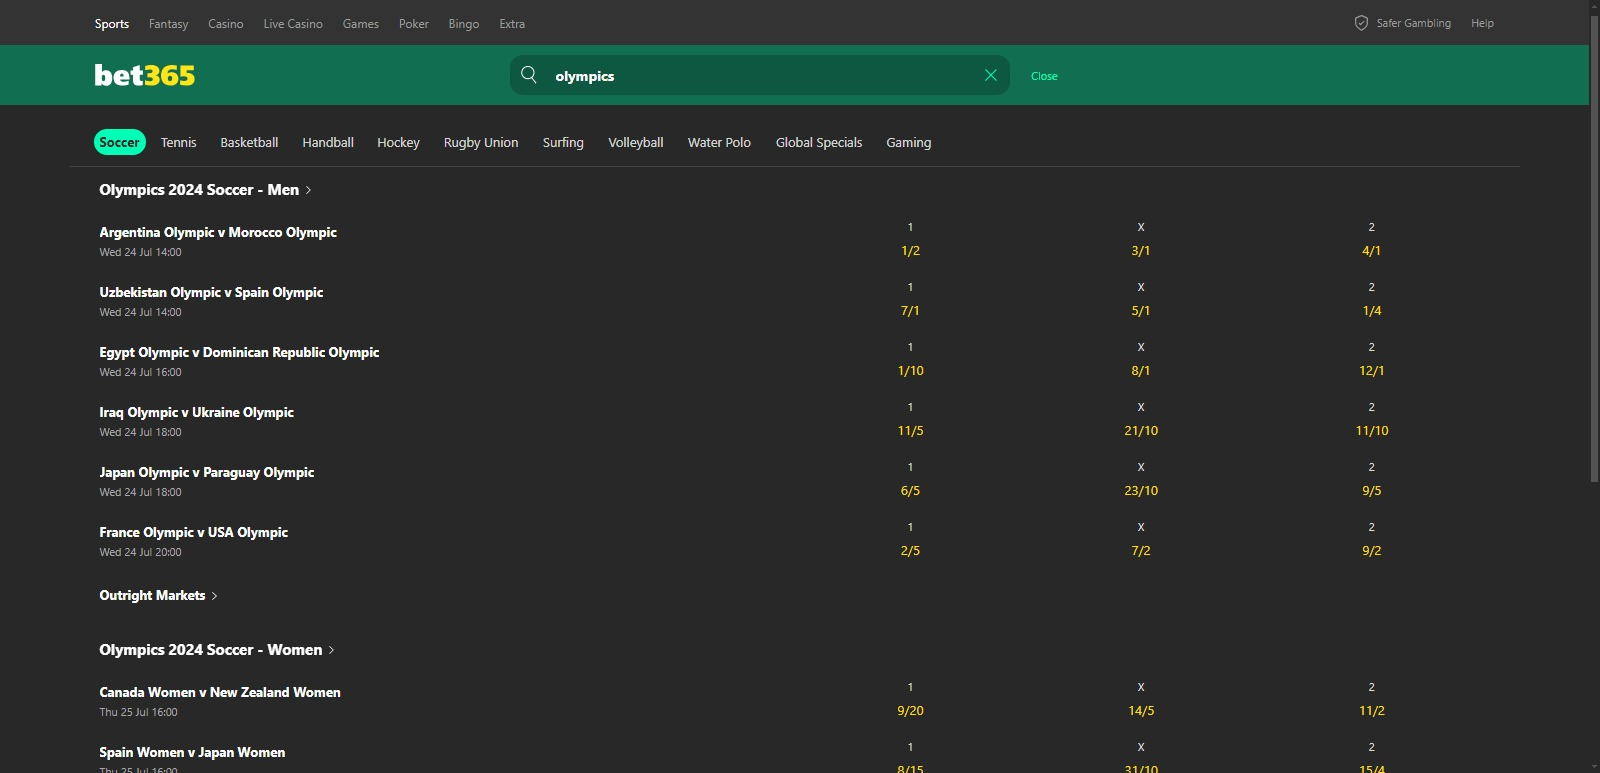
Task: Open the Sports section
Action: point(112,24)
